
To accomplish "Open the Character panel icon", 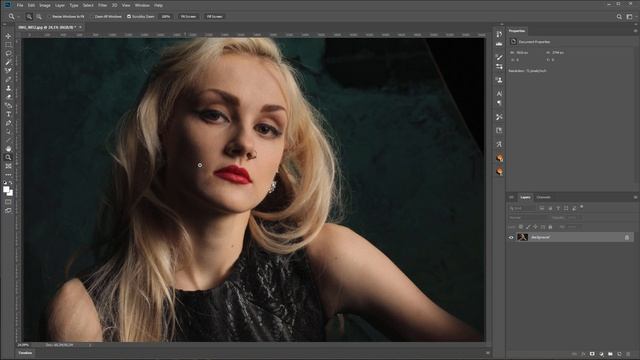I will (499, 93).
